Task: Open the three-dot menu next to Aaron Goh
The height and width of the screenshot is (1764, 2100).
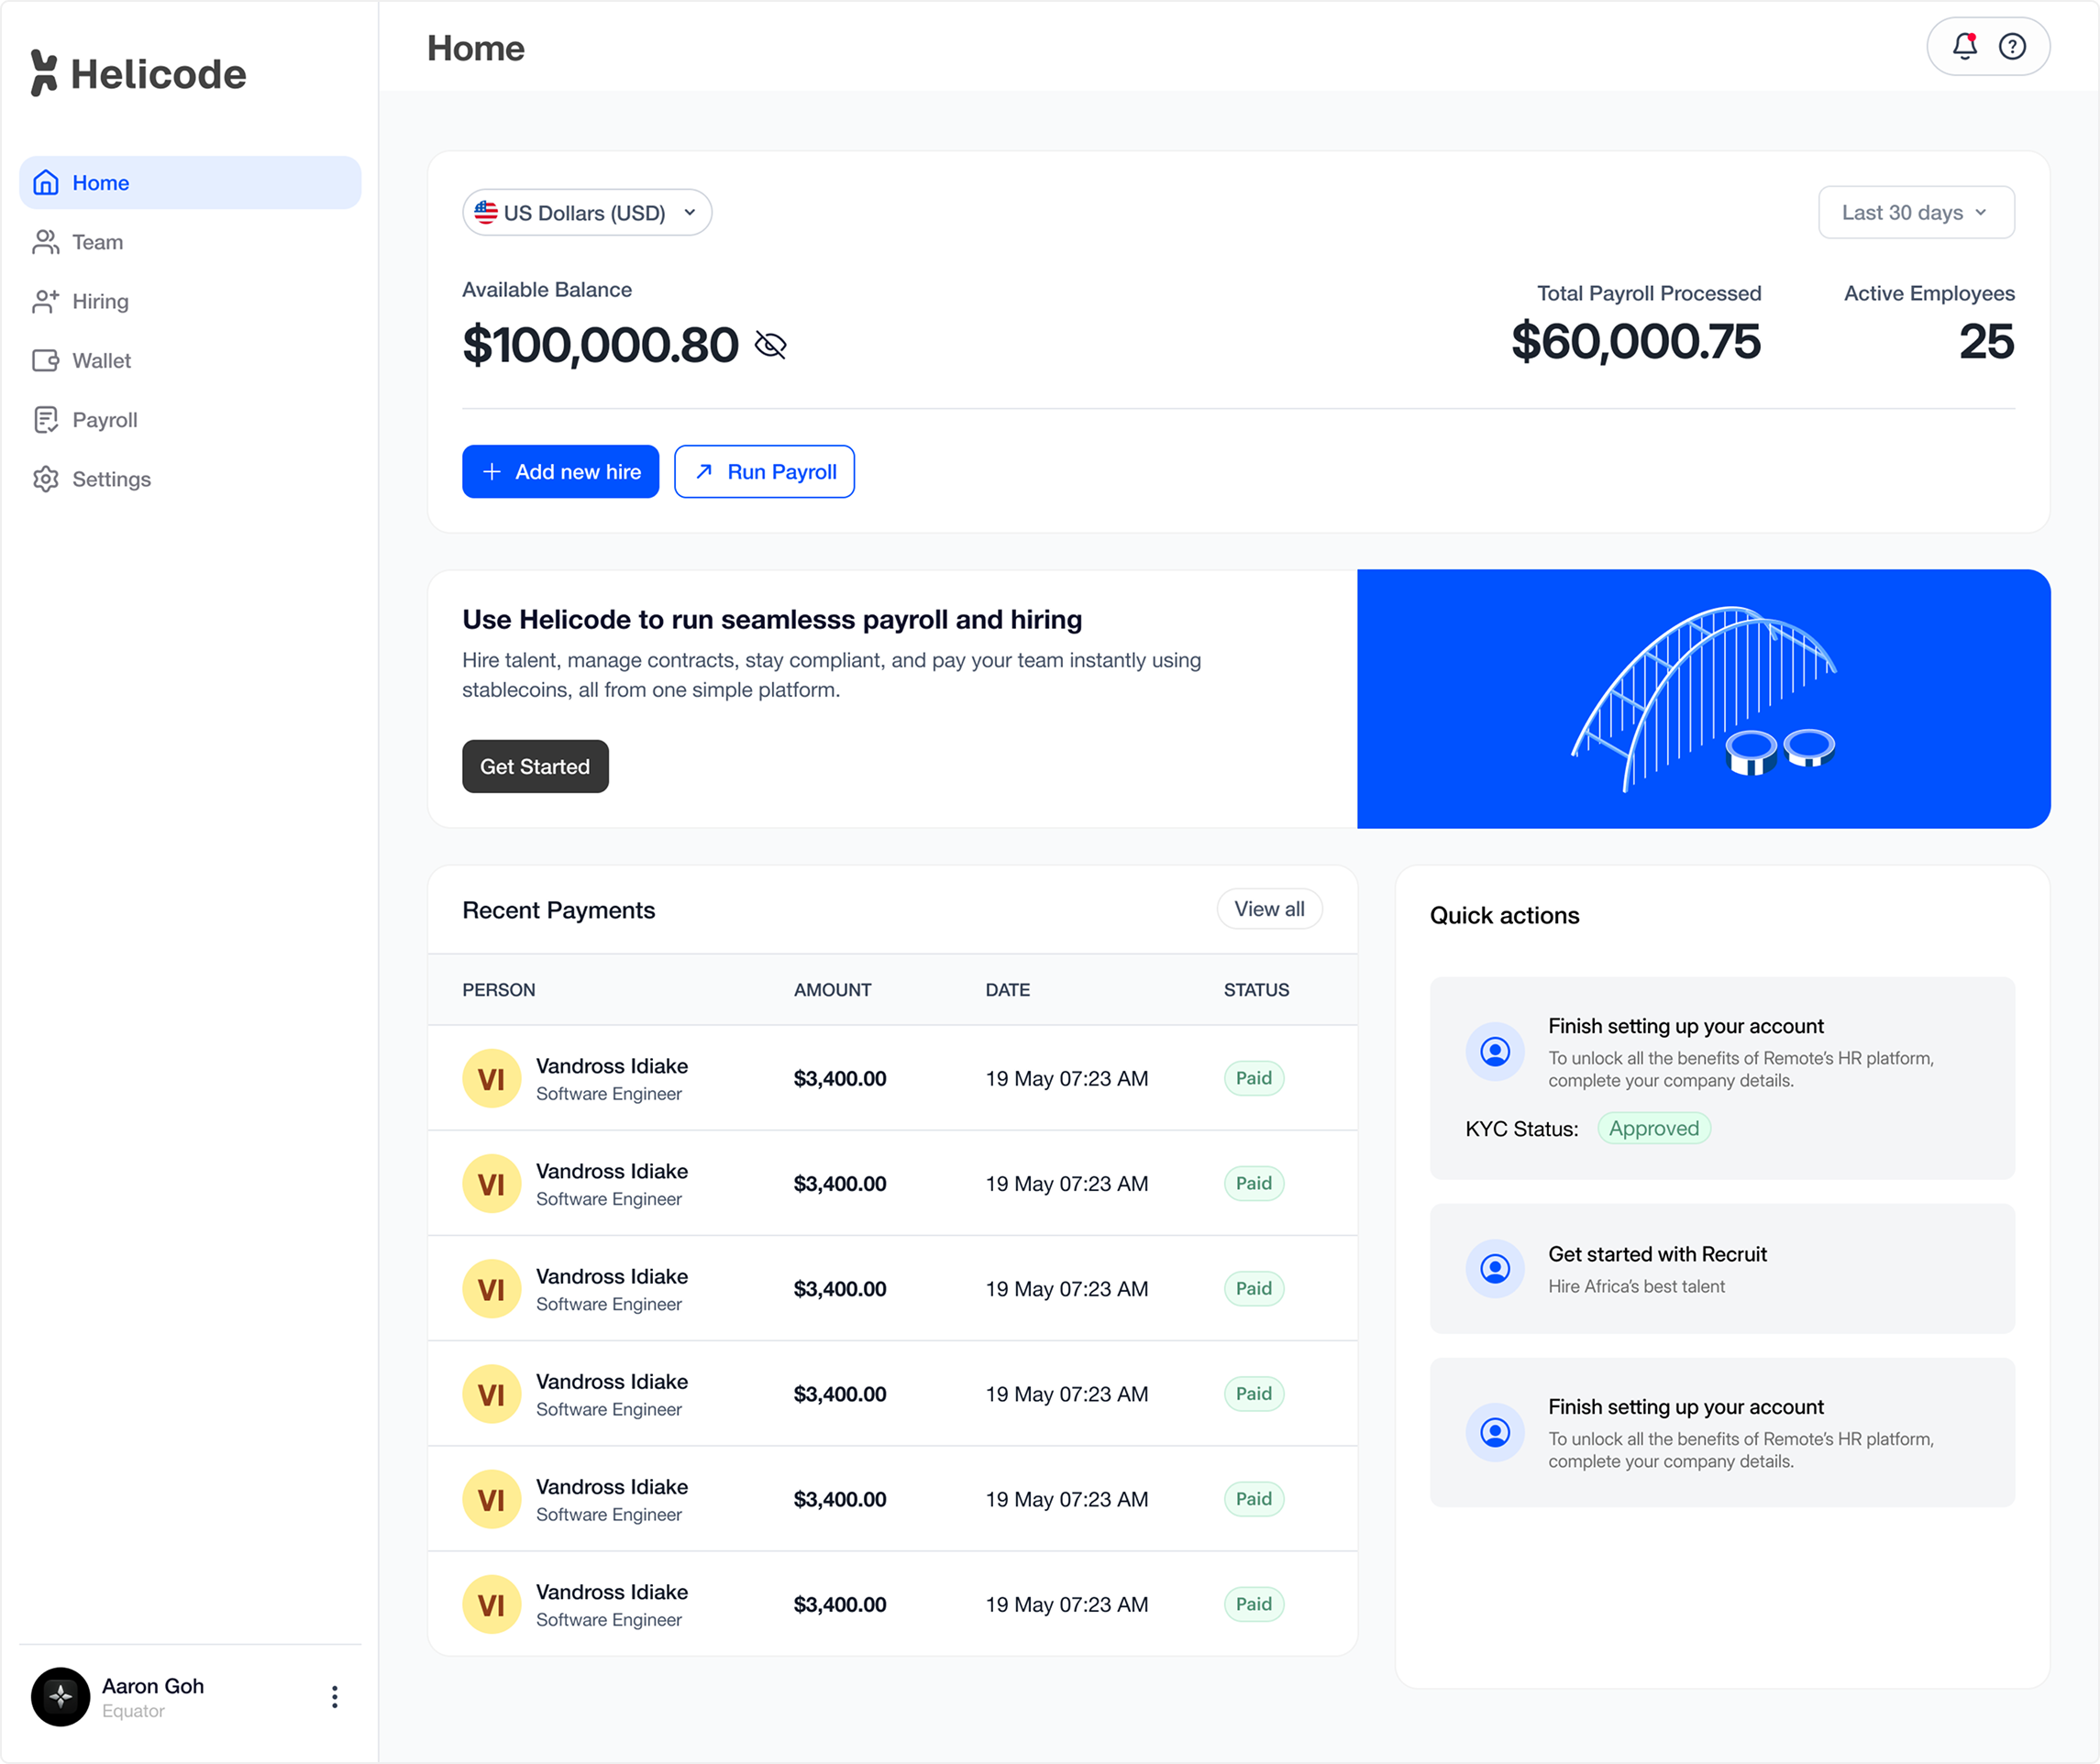Action: pos(335,1697)
